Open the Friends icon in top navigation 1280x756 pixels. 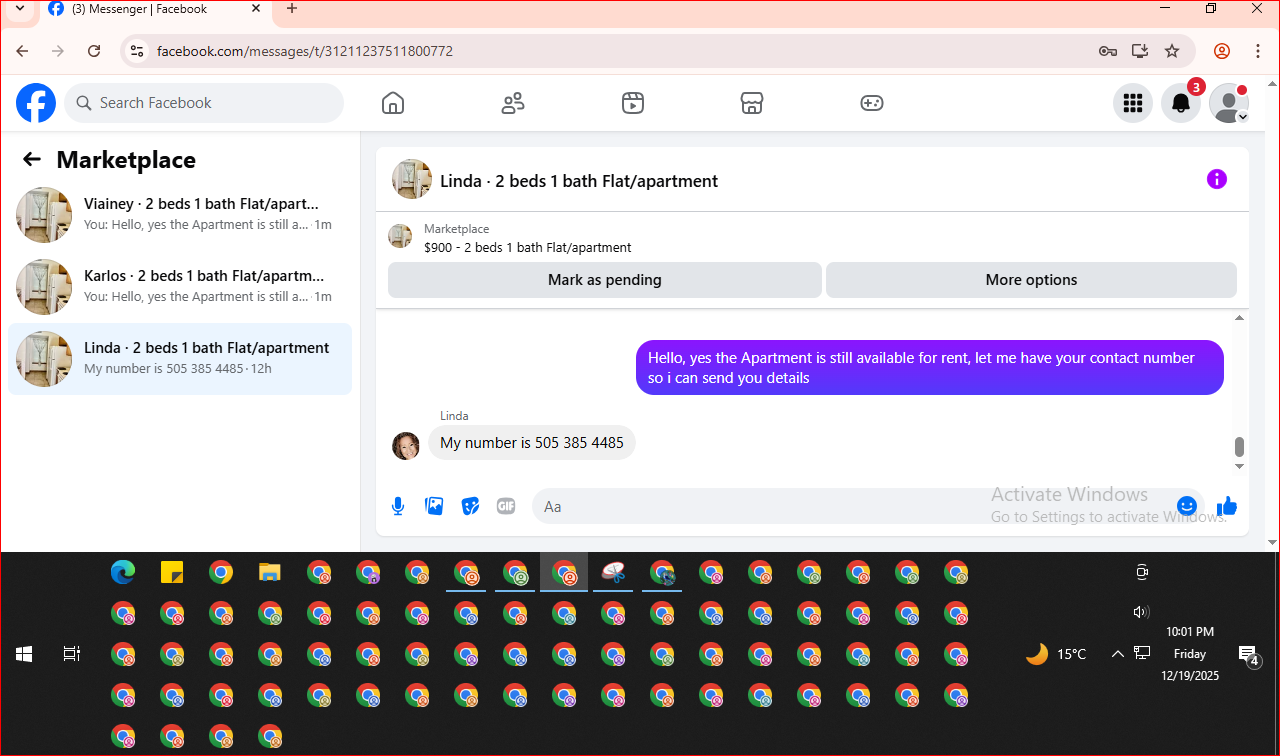click(x=513, y=103)
